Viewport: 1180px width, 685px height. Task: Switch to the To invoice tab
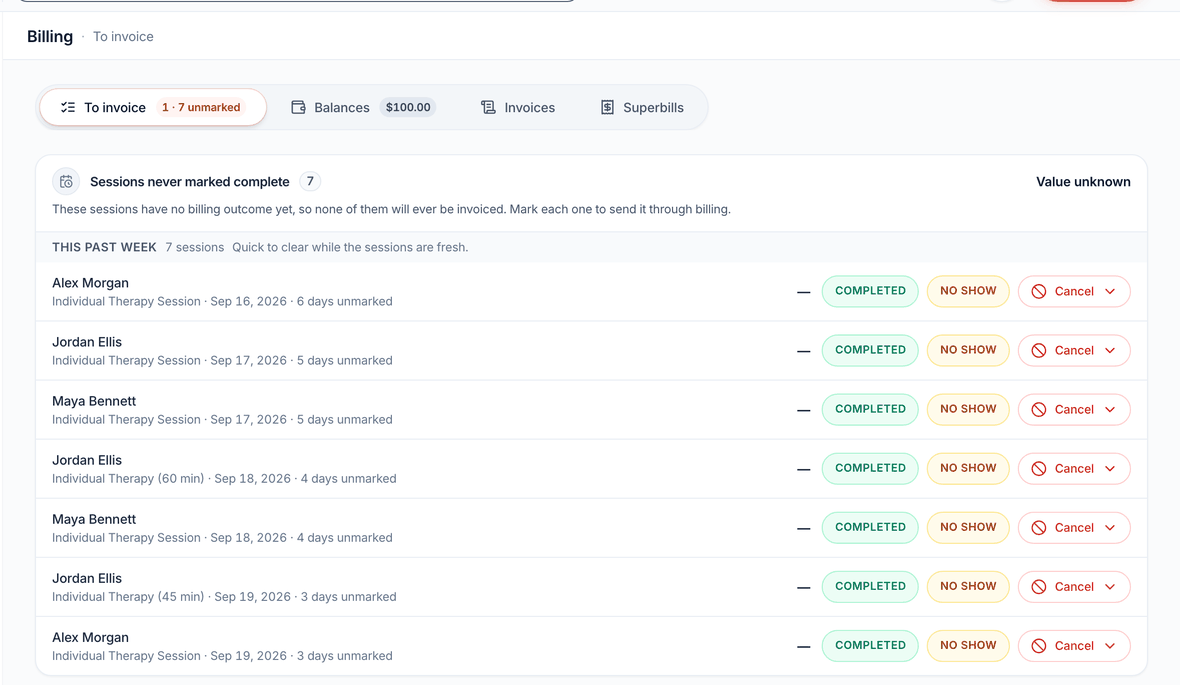pyautogui.click(x=153, y=108)
